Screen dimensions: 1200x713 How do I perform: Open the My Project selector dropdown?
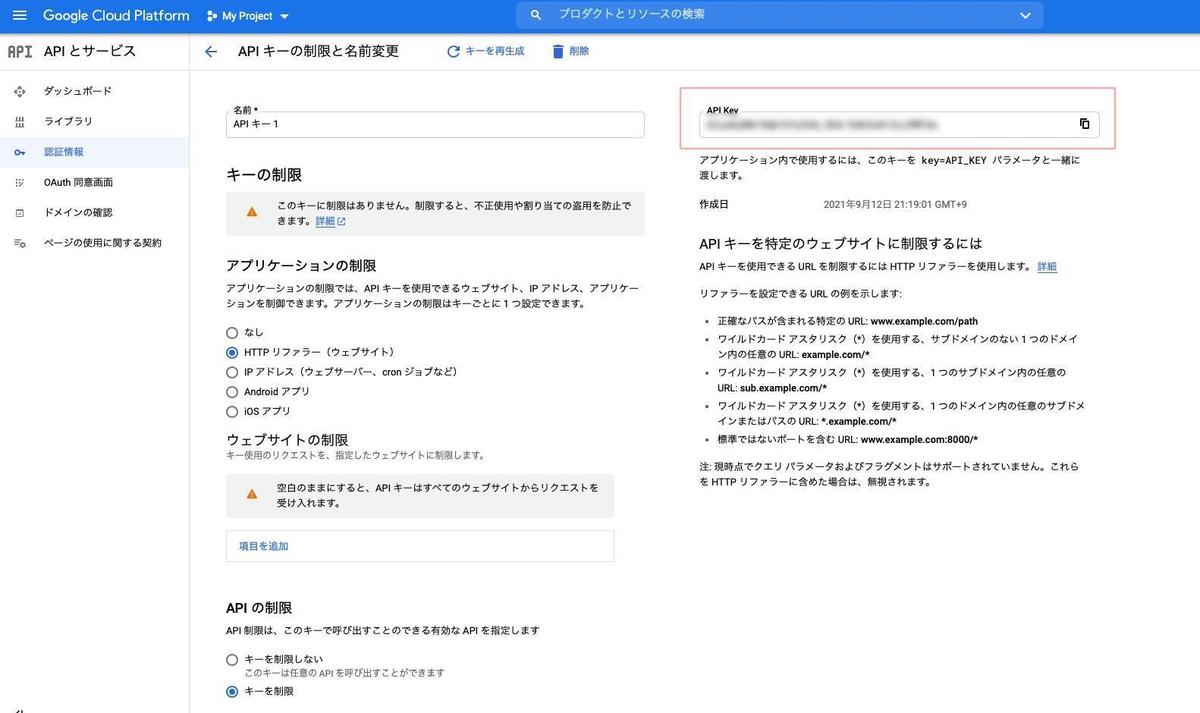pyautogui.click(x=247, y=16)
